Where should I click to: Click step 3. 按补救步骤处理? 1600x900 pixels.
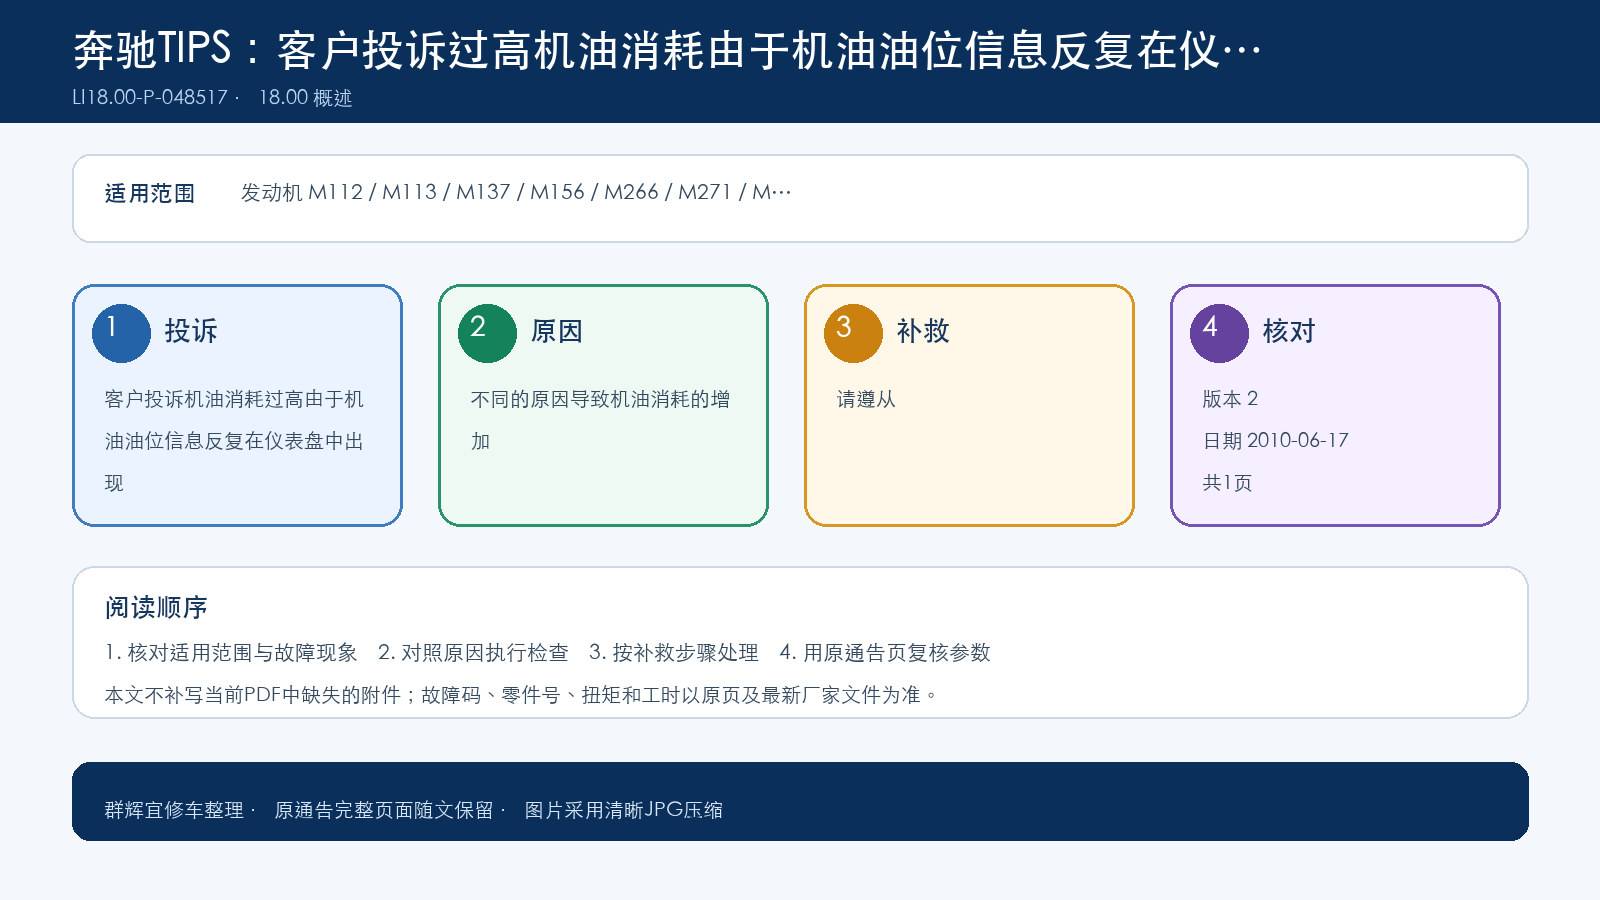[674, 653]
